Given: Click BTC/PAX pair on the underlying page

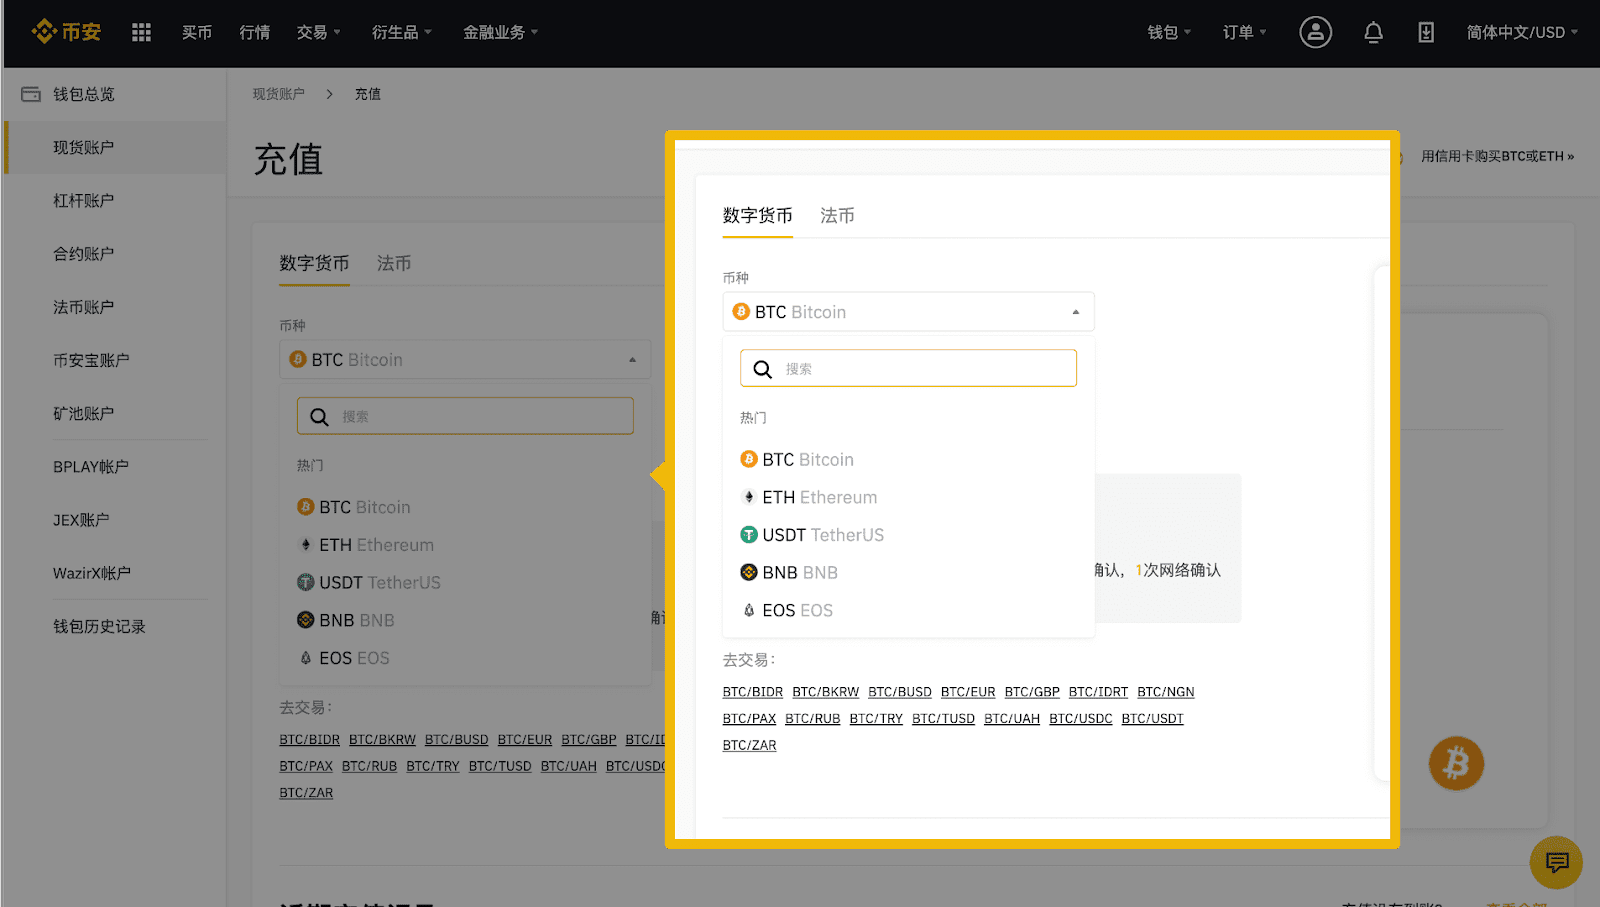Looking at the screenshot, I should (x=305, y=766).
